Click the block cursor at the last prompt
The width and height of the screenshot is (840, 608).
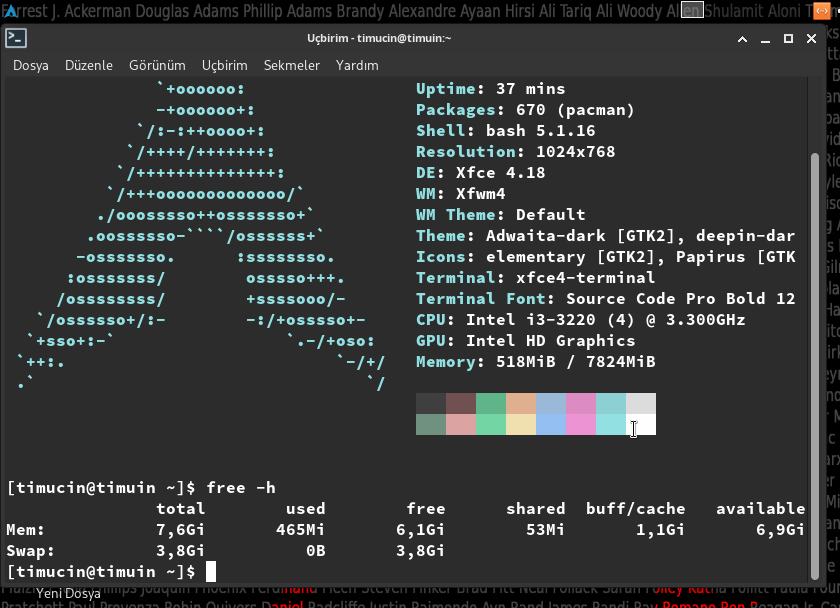coord(211,572)
